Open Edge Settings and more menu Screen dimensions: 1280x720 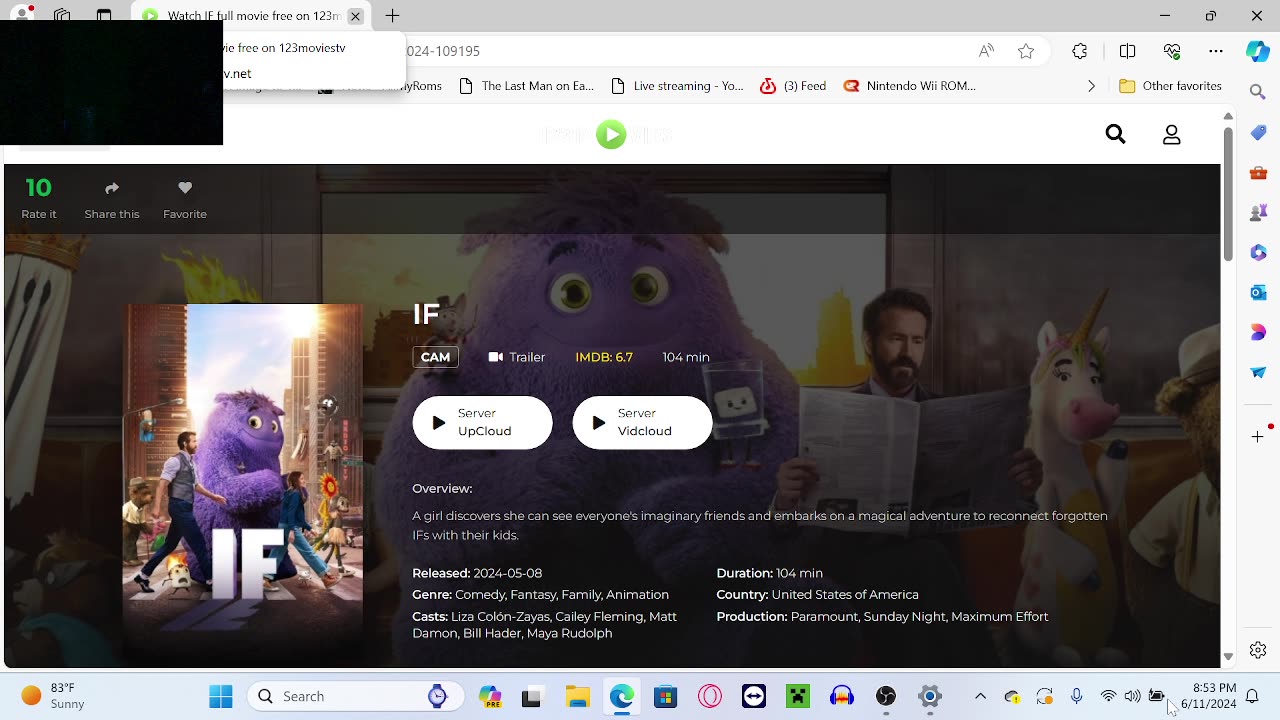click(x=1216, y=51)
